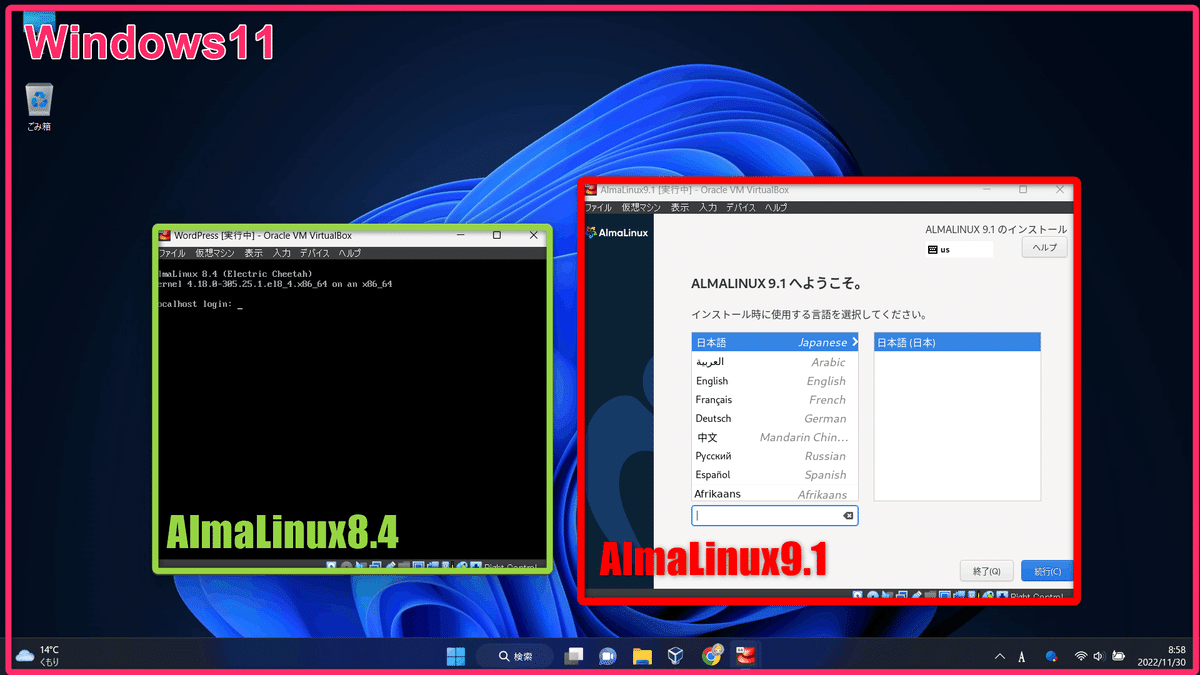The image size is (1200, 675).
Task: Open ヘルプ menu in AlmaLinux9.1 menu bar
Action: (776, 207)
